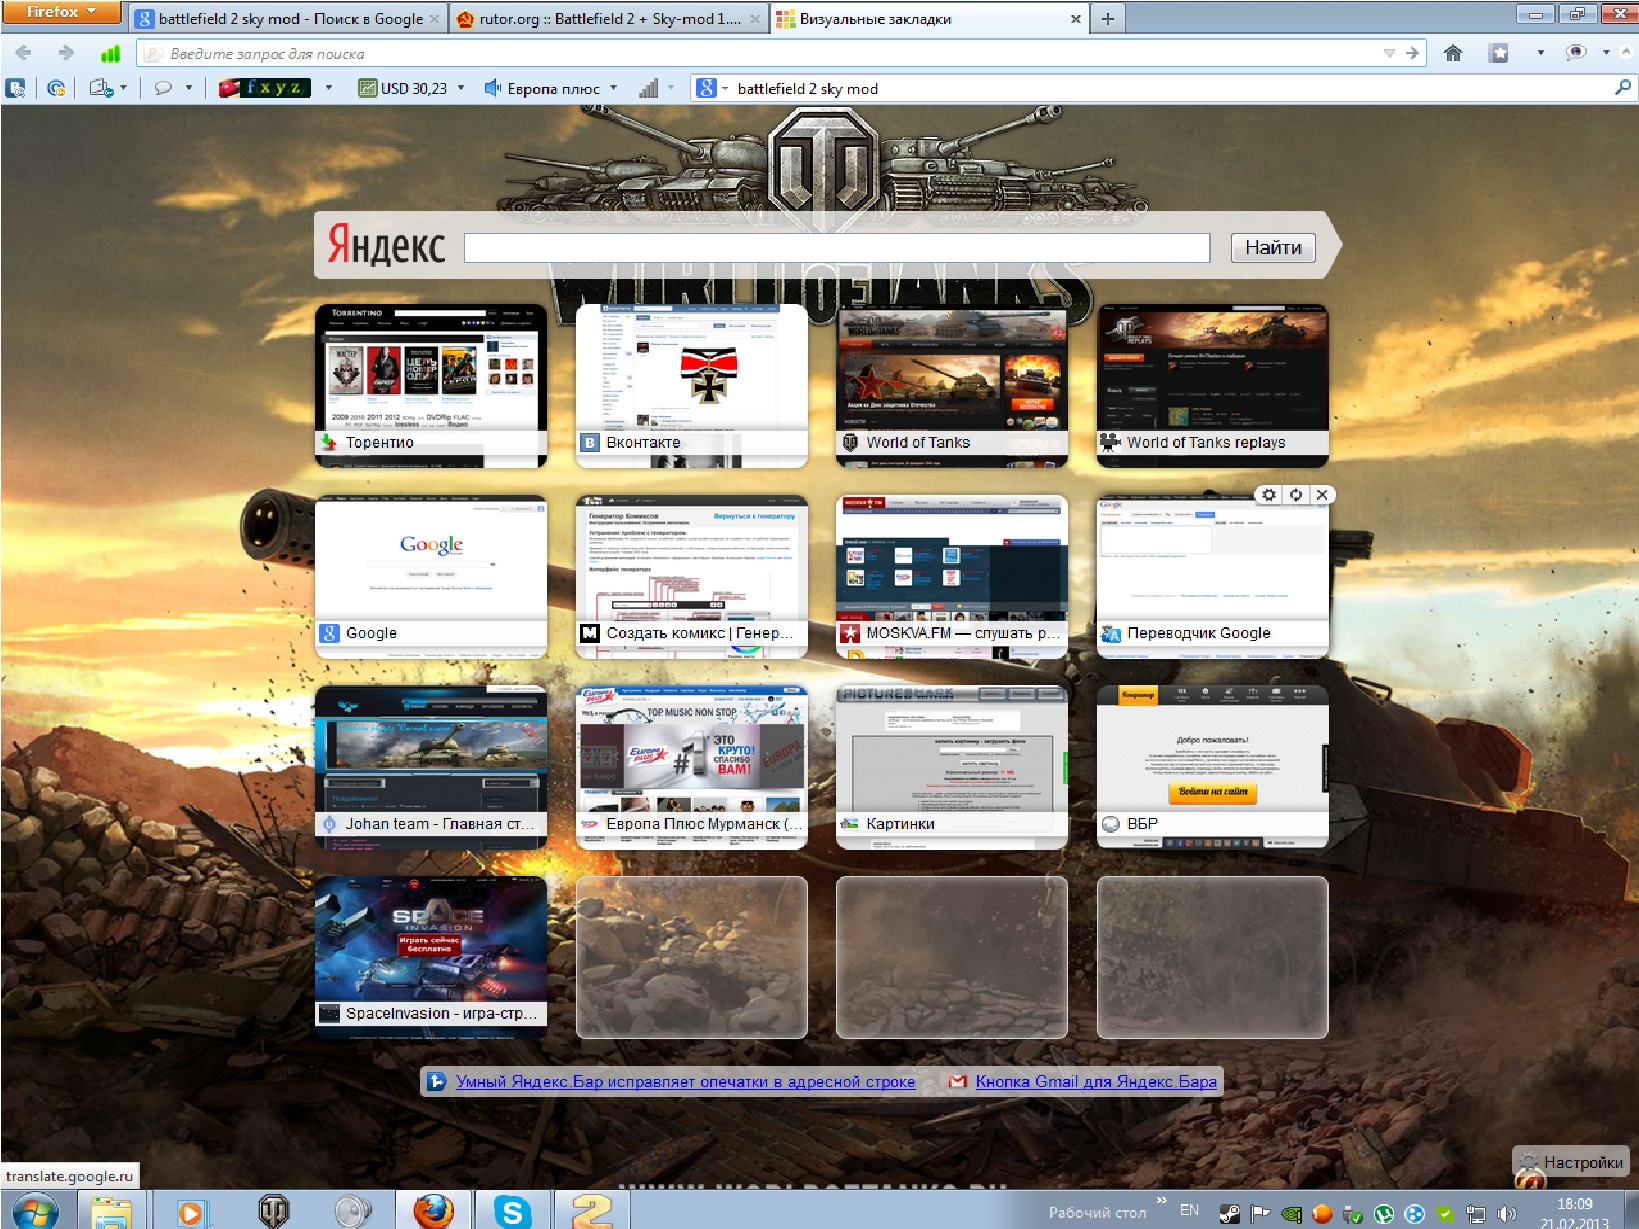Viewport: 1639px width, 1229px height.
Task: Open the Johan team bookmark thumbnail
Action: point(431,767)
